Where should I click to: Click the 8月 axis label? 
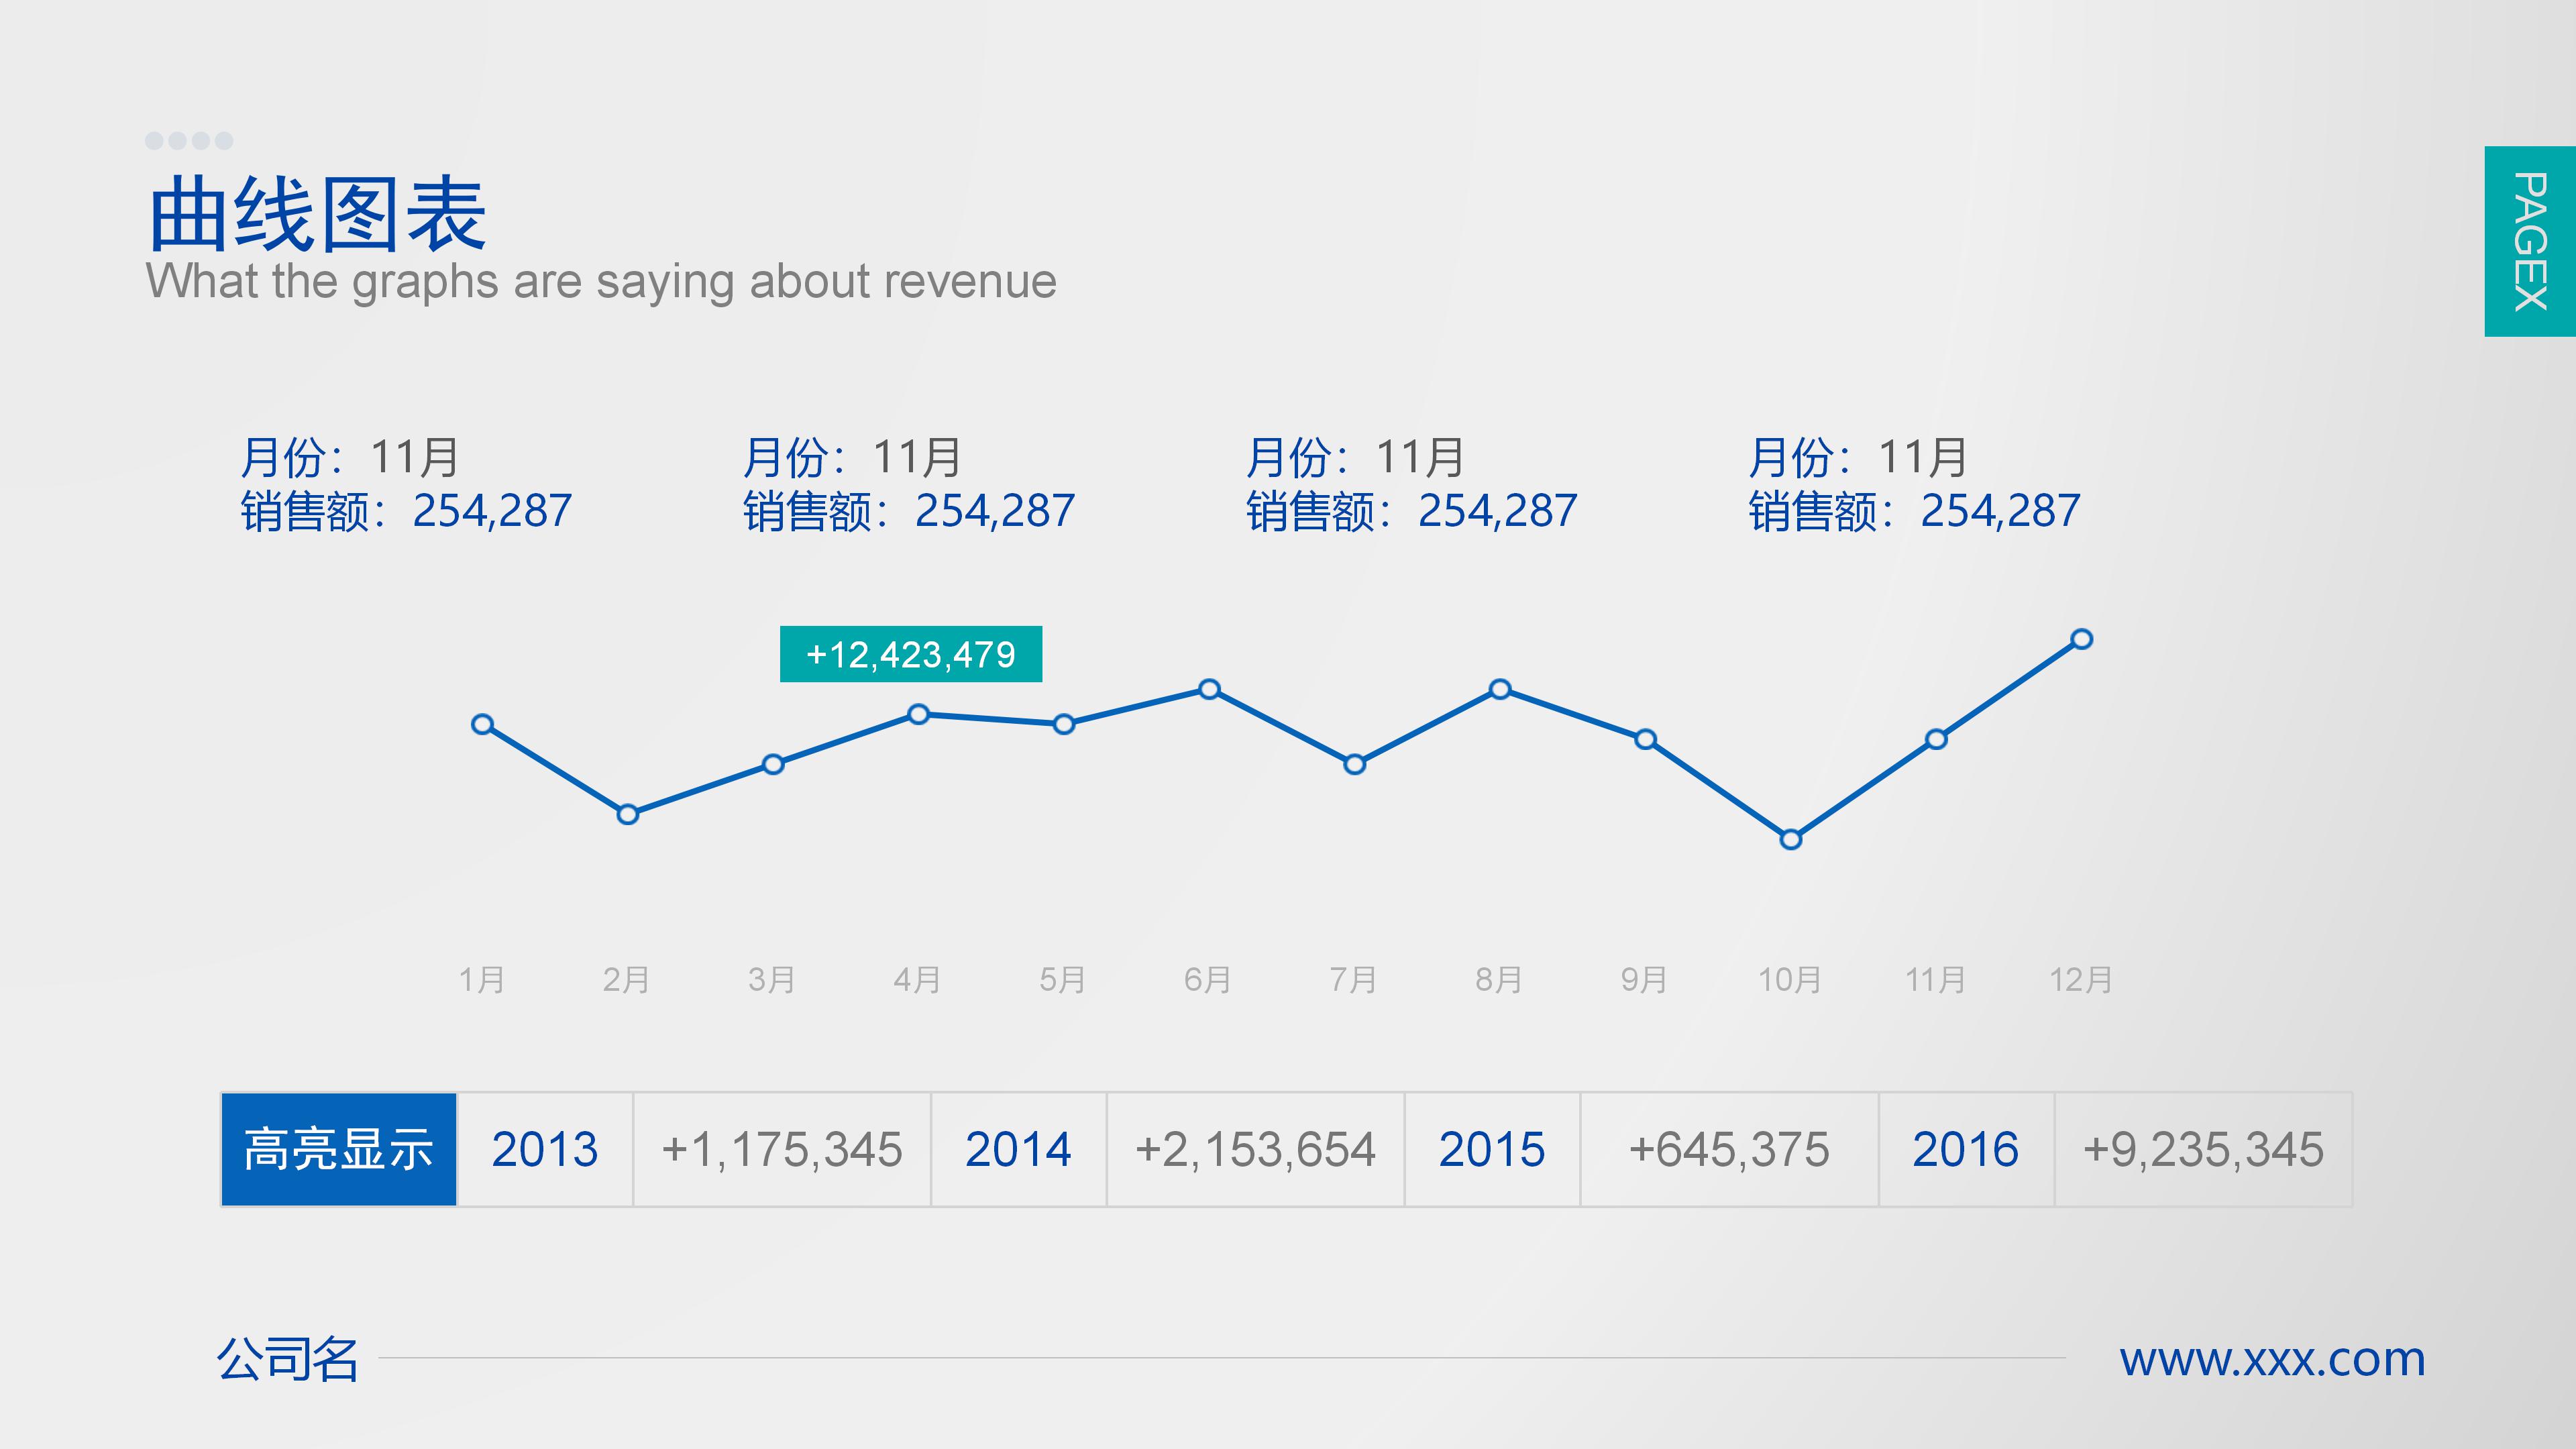point(1498,979)
